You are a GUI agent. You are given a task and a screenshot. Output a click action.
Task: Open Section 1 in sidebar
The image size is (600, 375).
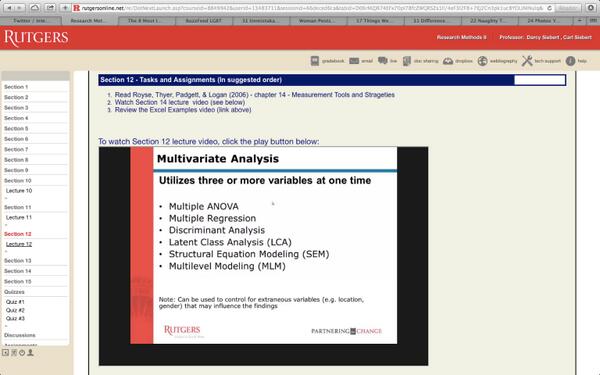(16, 87)
